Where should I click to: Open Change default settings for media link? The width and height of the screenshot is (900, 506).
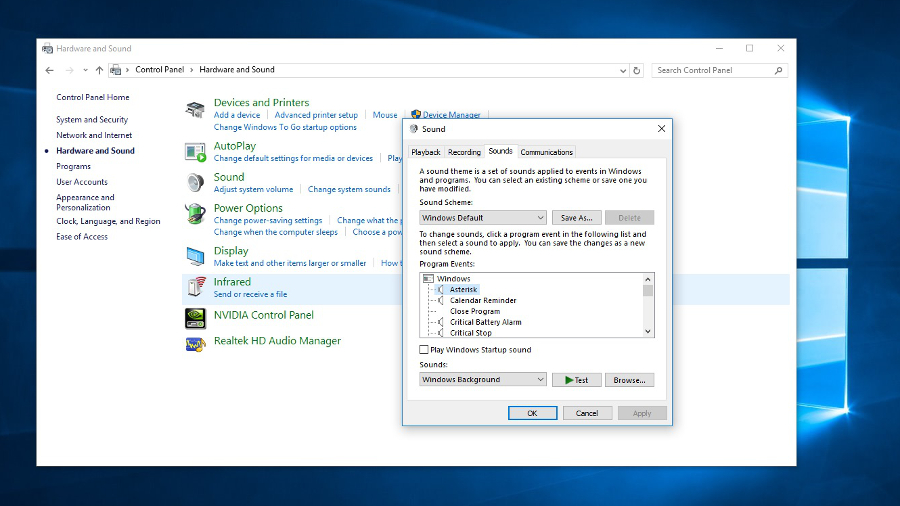click(x=293, y=158)
